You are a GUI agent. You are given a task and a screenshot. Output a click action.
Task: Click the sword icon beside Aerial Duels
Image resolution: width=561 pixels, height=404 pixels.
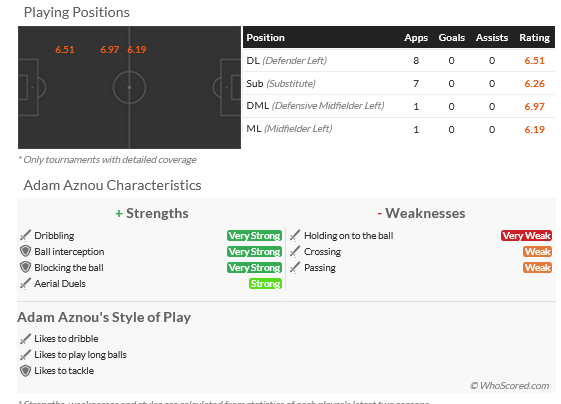click(25, 283)
